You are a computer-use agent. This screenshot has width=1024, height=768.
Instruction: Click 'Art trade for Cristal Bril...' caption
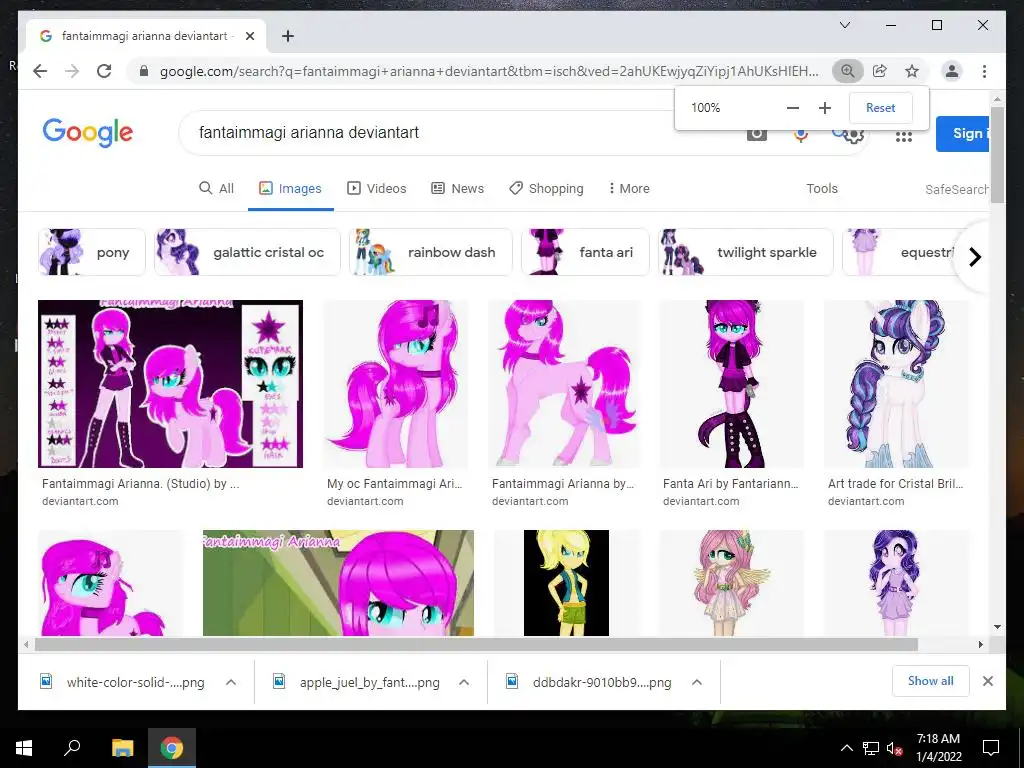[x=895, y=484]
